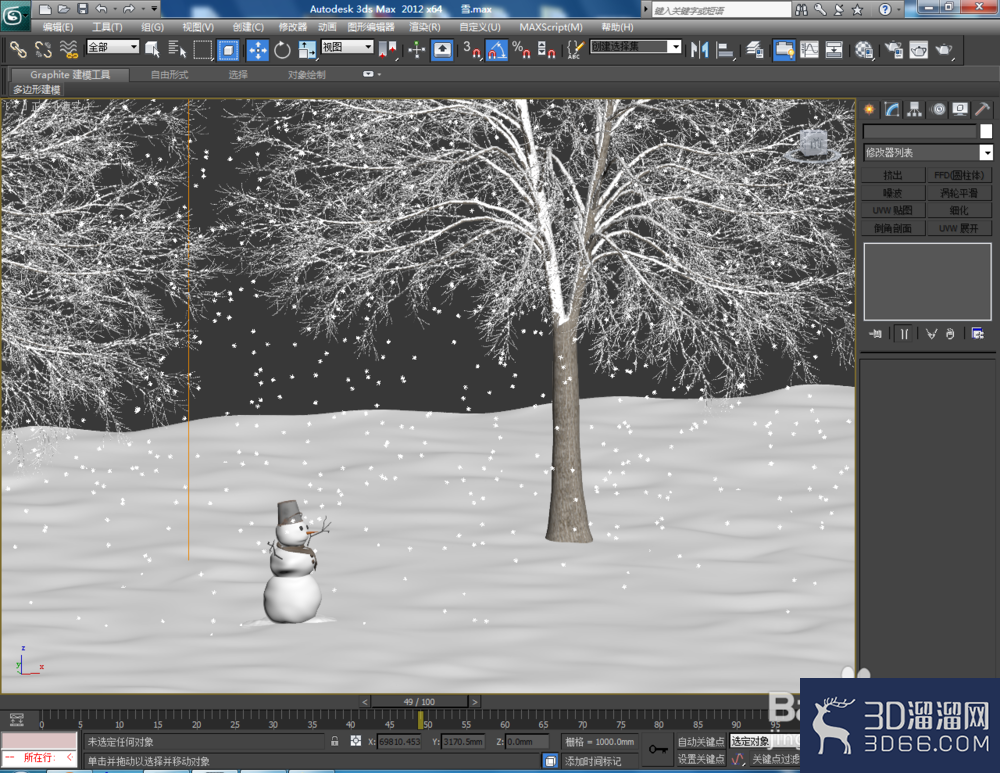
Task: Apply the 噪波 modifier button
Action: pos(893,193)
